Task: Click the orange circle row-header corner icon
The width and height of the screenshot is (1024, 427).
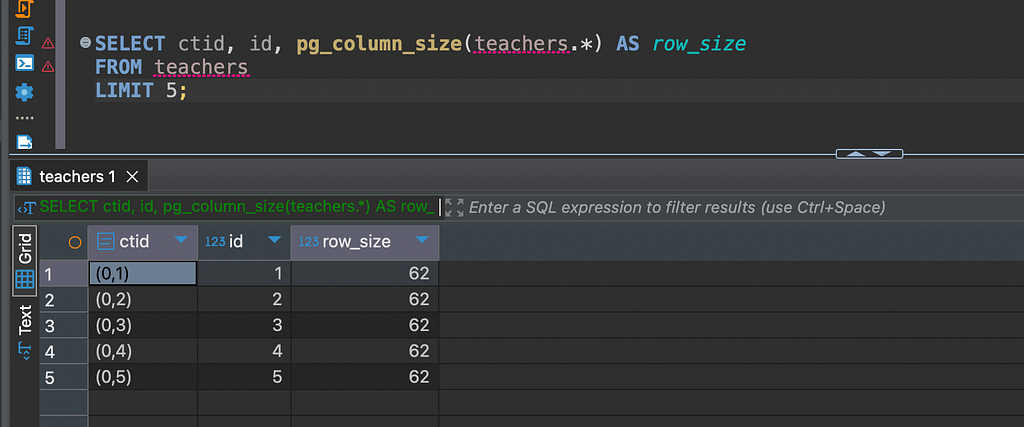Action: click(75, 242)
